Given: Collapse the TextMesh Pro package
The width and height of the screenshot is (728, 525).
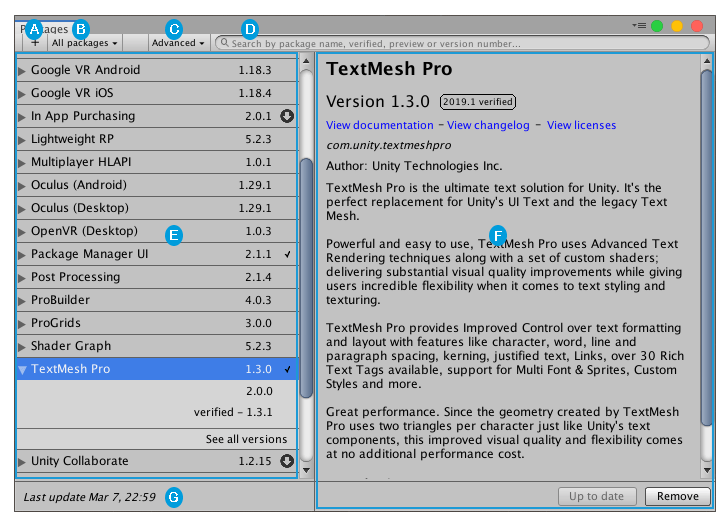Looking at the screenshot, I should tap(22, 369).
